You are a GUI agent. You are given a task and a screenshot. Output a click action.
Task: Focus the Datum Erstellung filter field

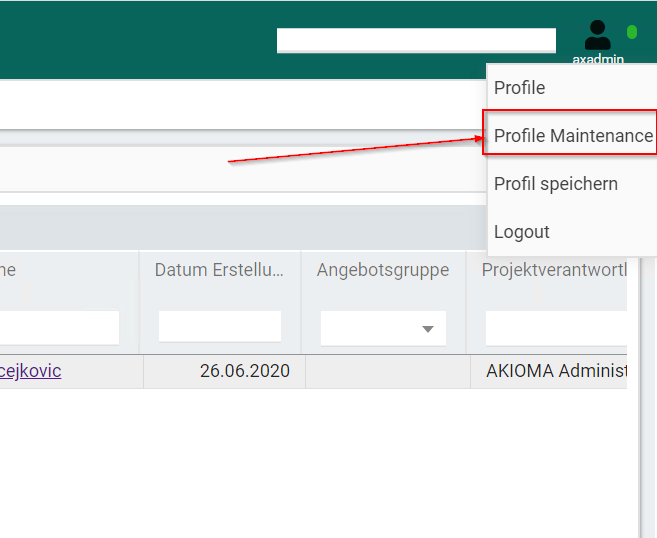tap(219, 327)
